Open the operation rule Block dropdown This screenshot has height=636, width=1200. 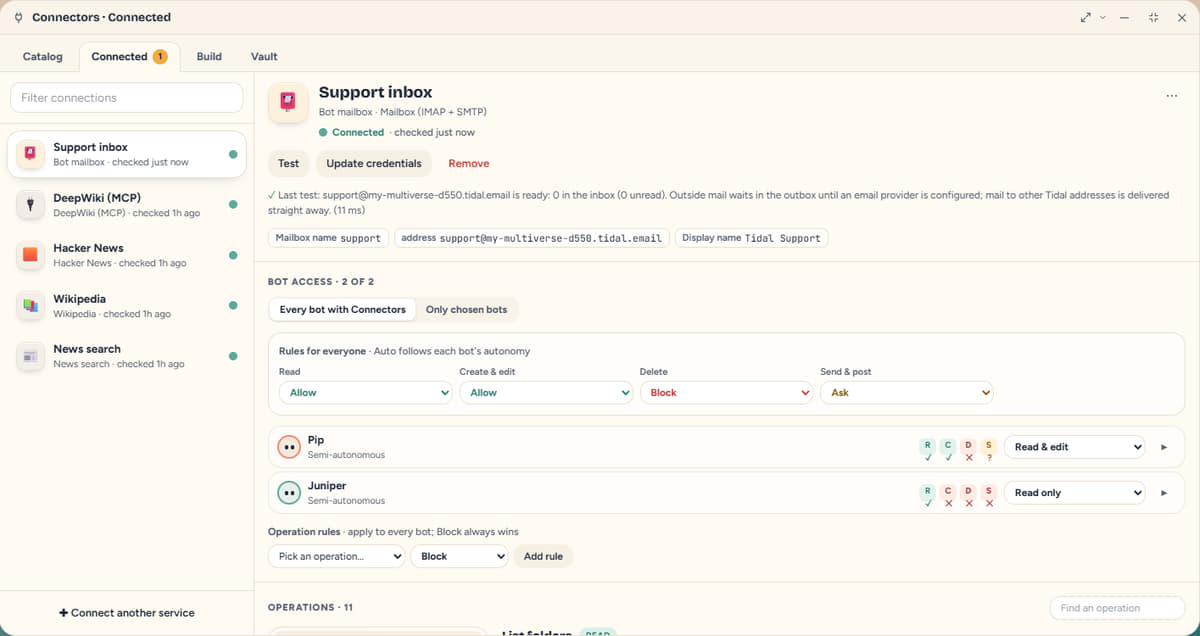(459, 556)
